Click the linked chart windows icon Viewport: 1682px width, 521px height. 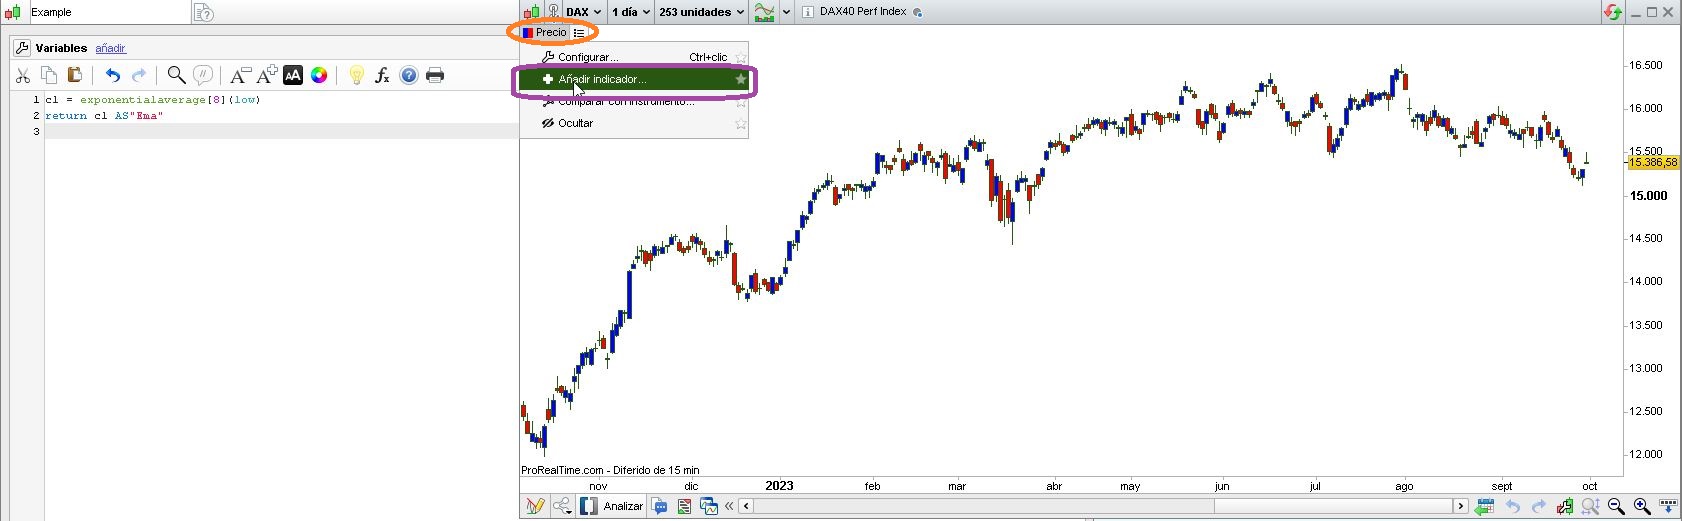(x=709, y=506)
